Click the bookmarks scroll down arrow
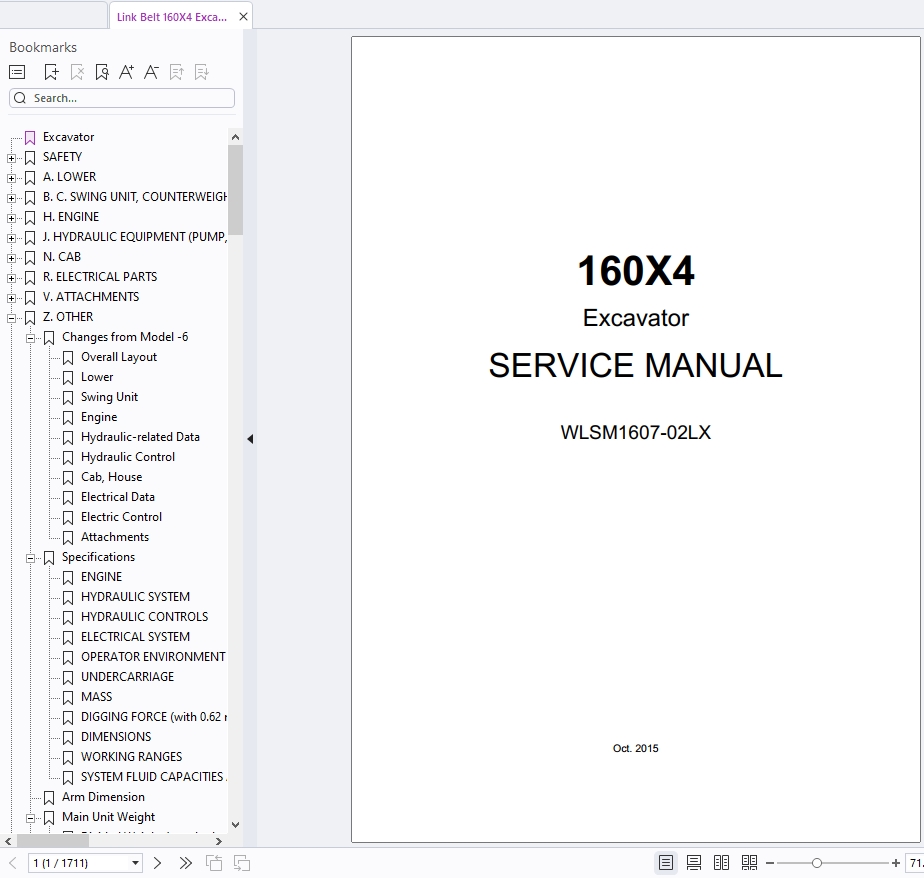 [x=235, y=825]
